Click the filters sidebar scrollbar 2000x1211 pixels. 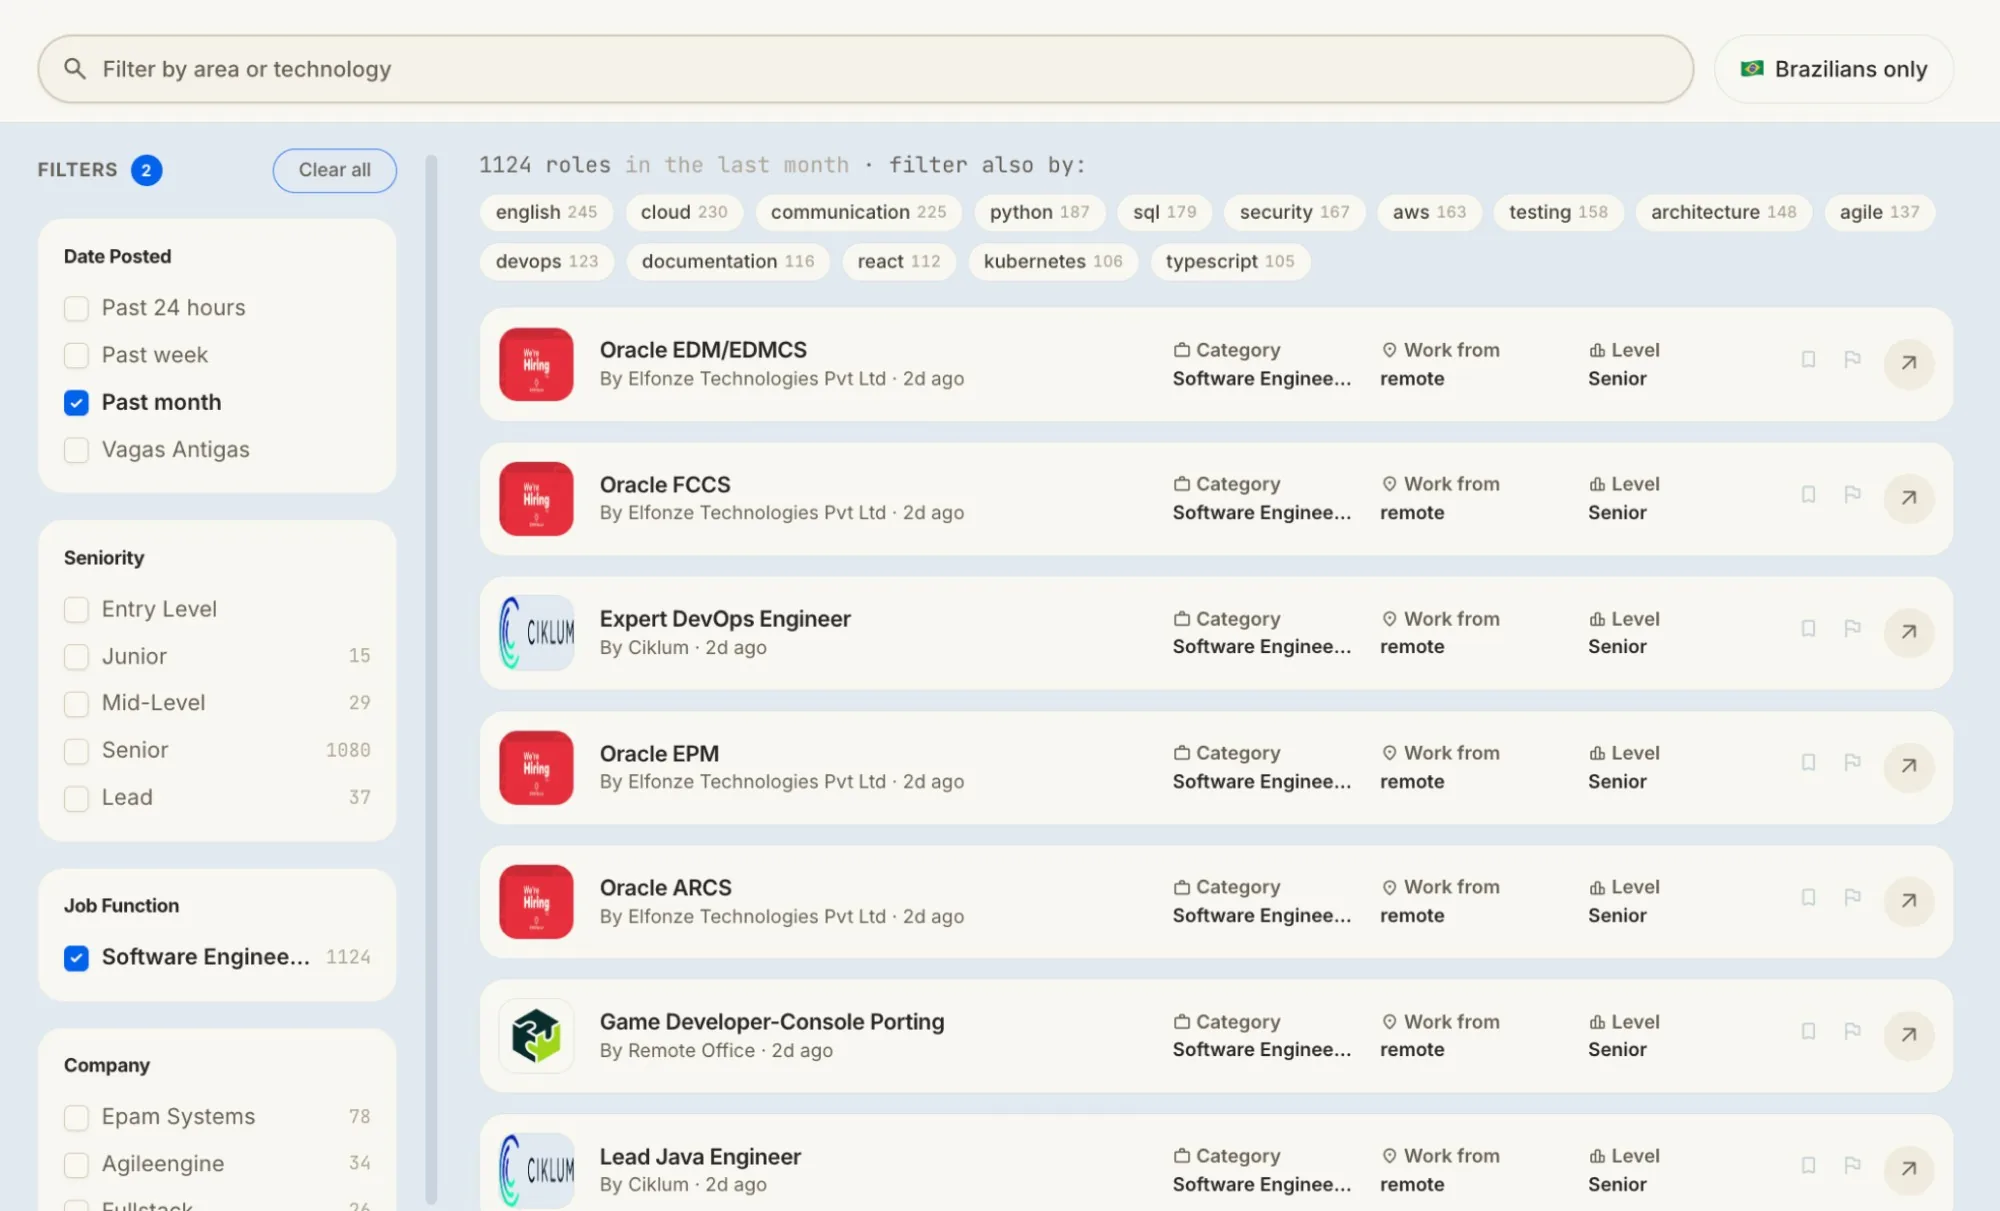(431, 680)
